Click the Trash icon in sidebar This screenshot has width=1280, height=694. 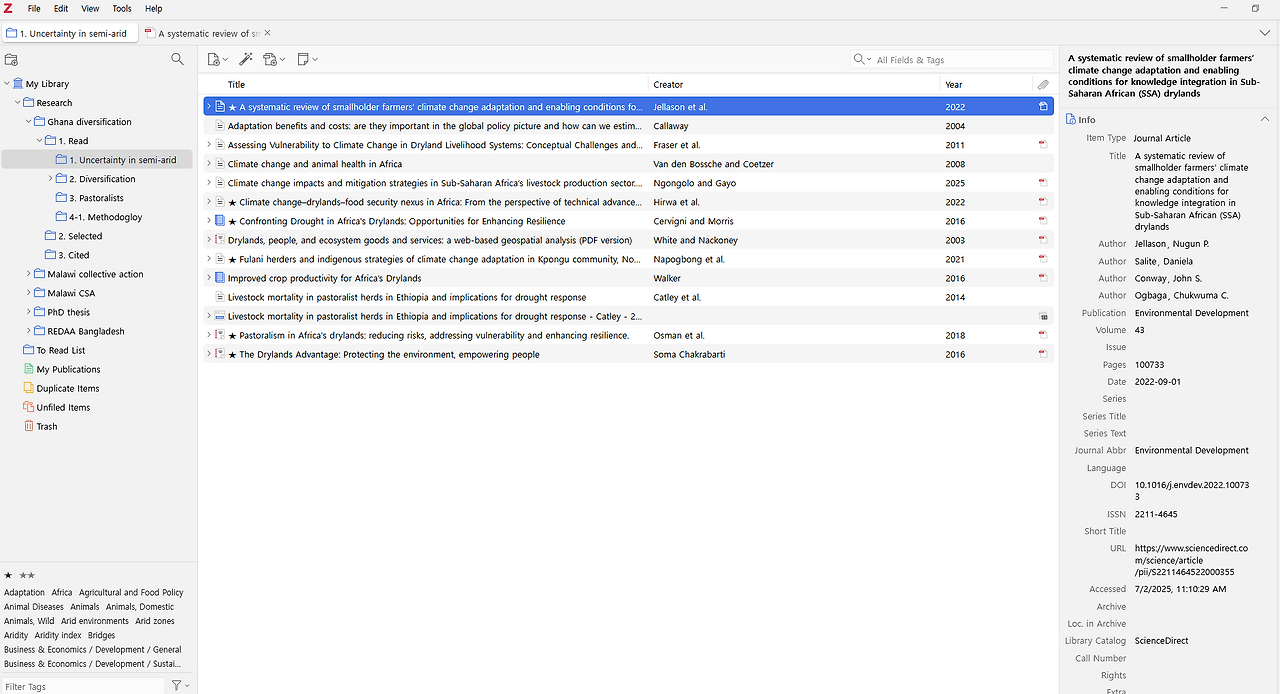[29, 426]
